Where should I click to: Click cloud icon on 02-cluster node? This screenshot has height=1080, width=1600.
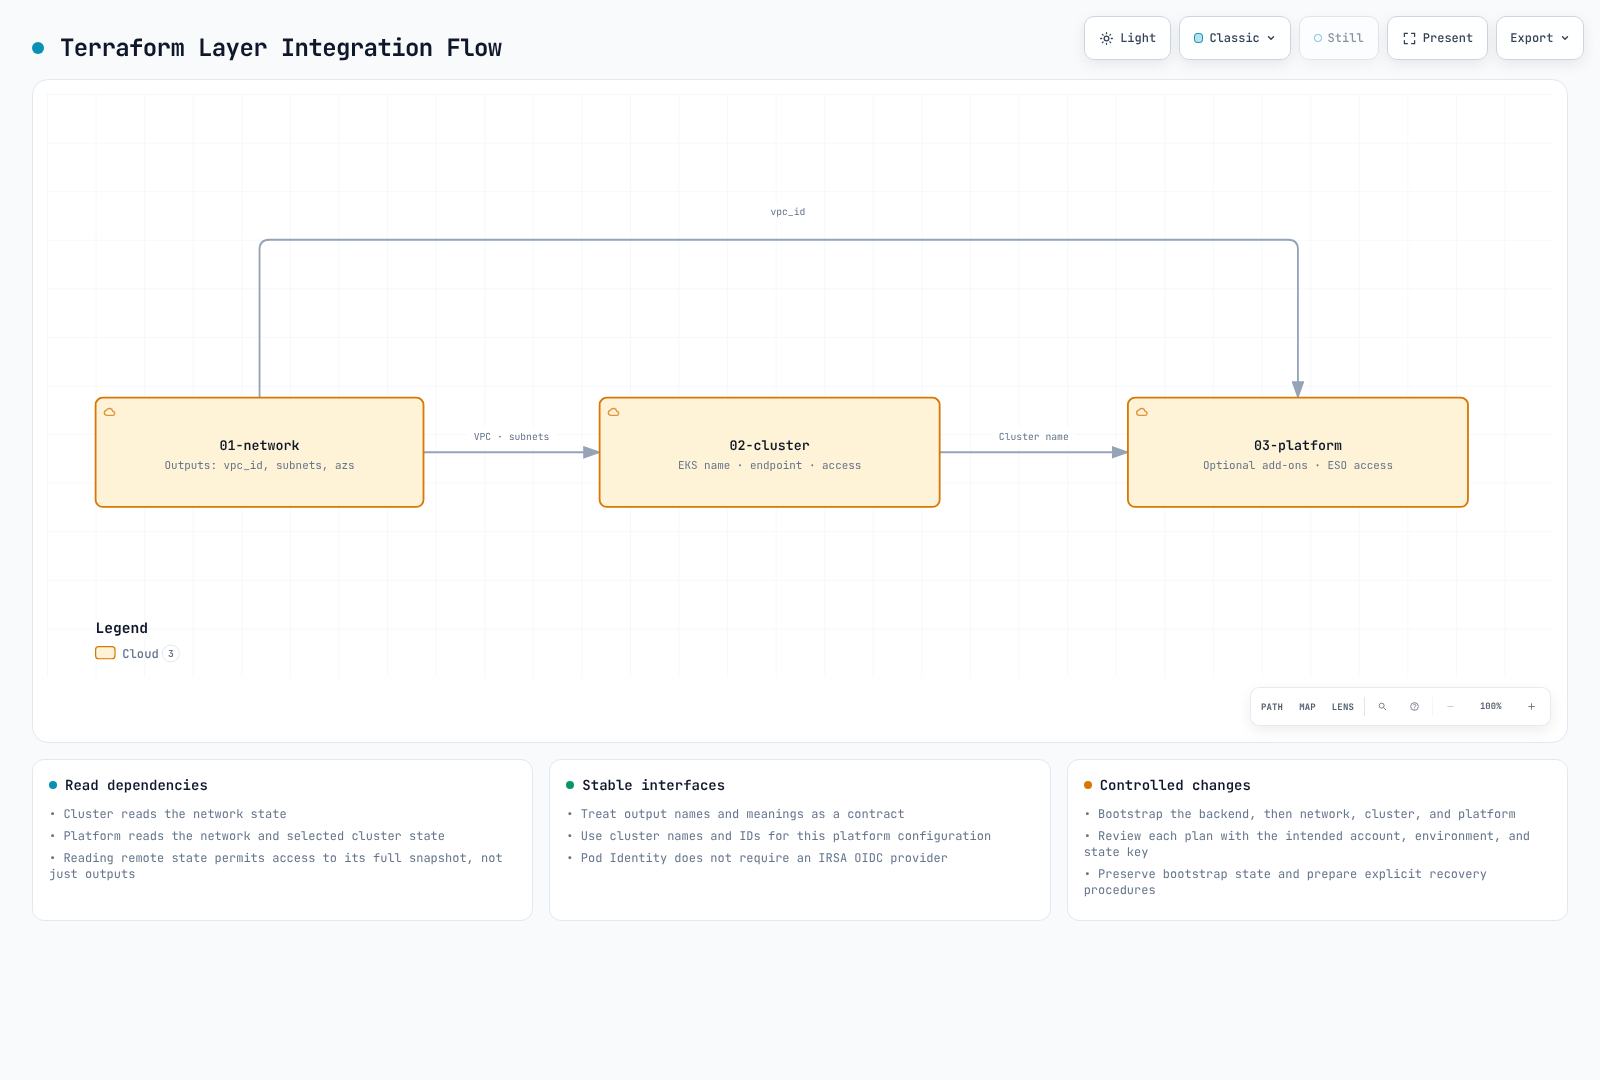pos(614,412)
